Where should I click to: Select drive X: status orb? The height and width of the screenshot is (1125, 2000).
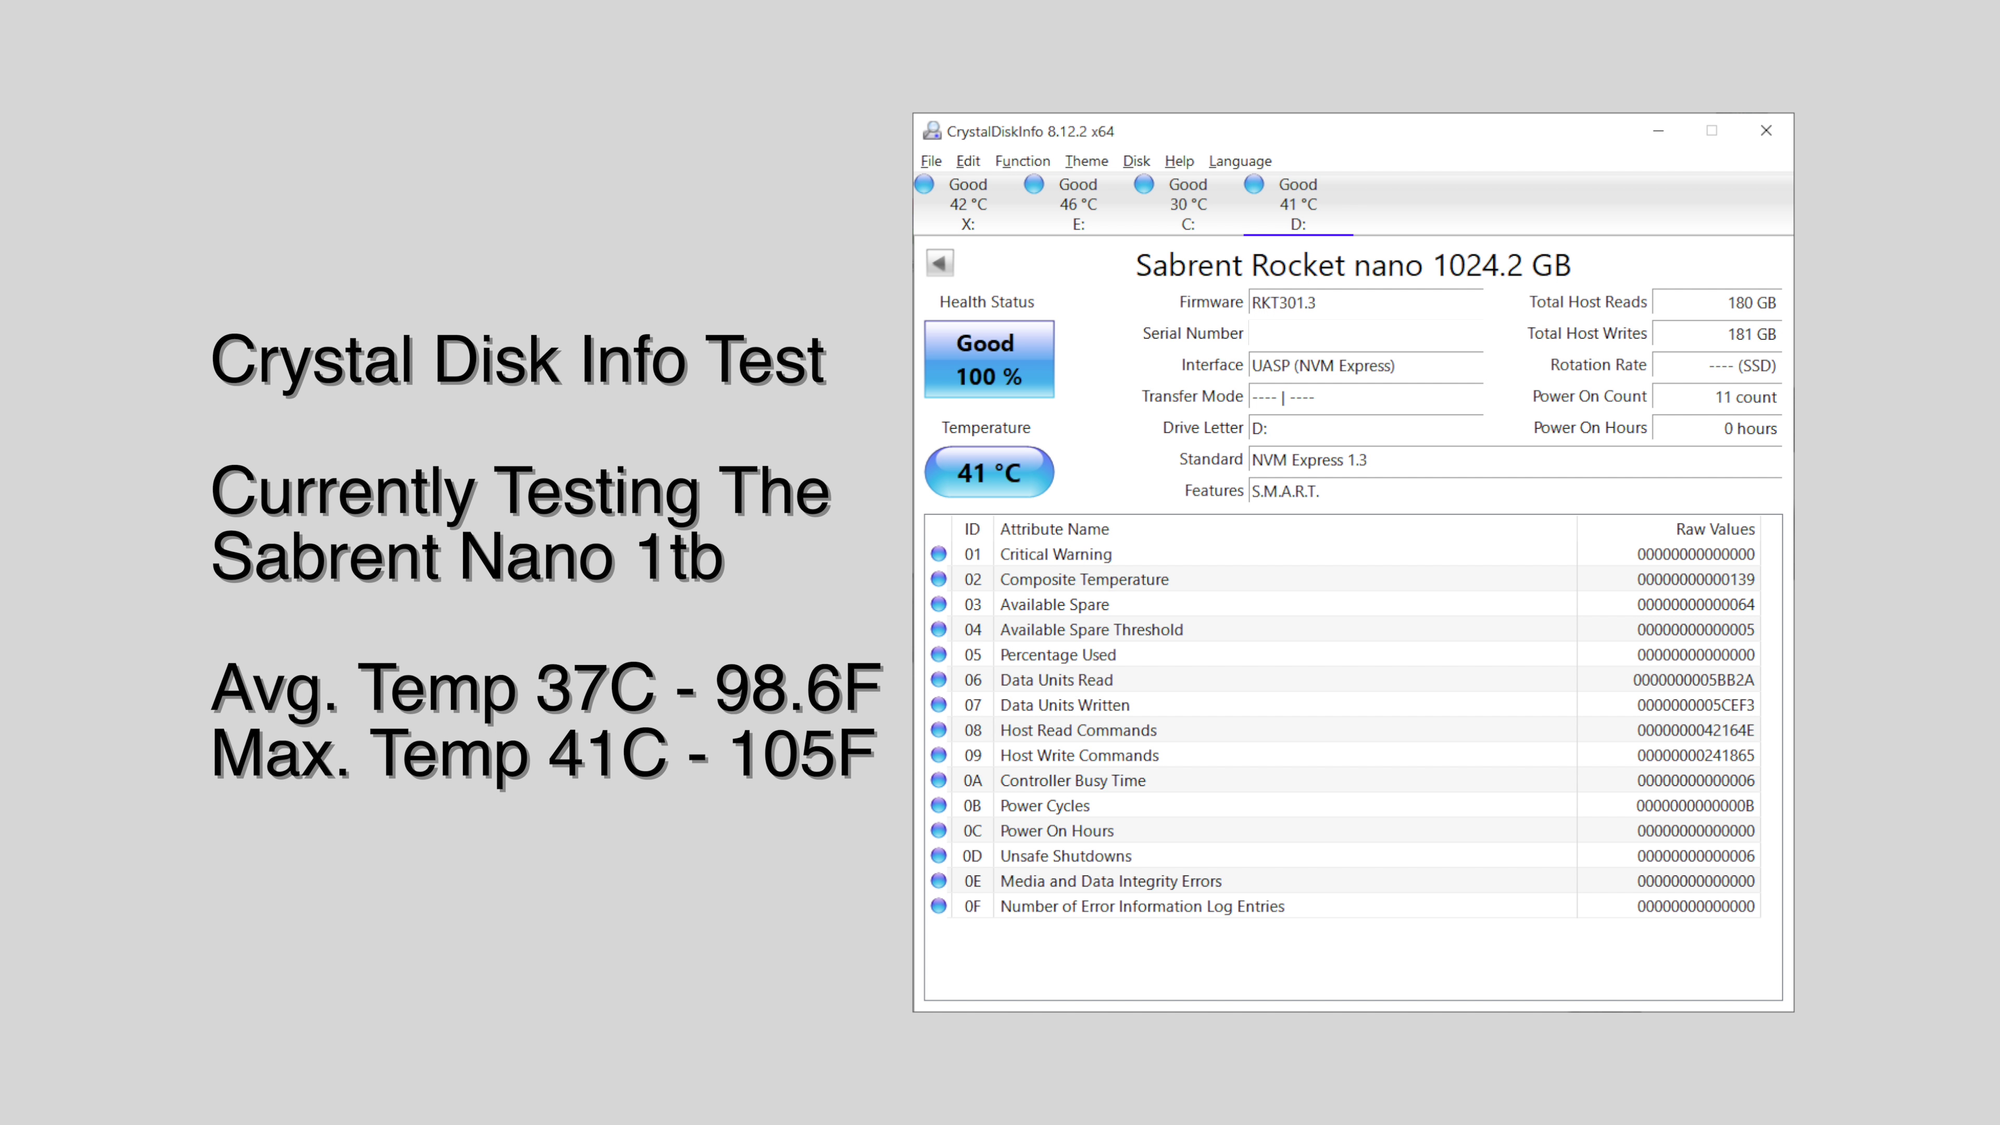coord(925,184)
